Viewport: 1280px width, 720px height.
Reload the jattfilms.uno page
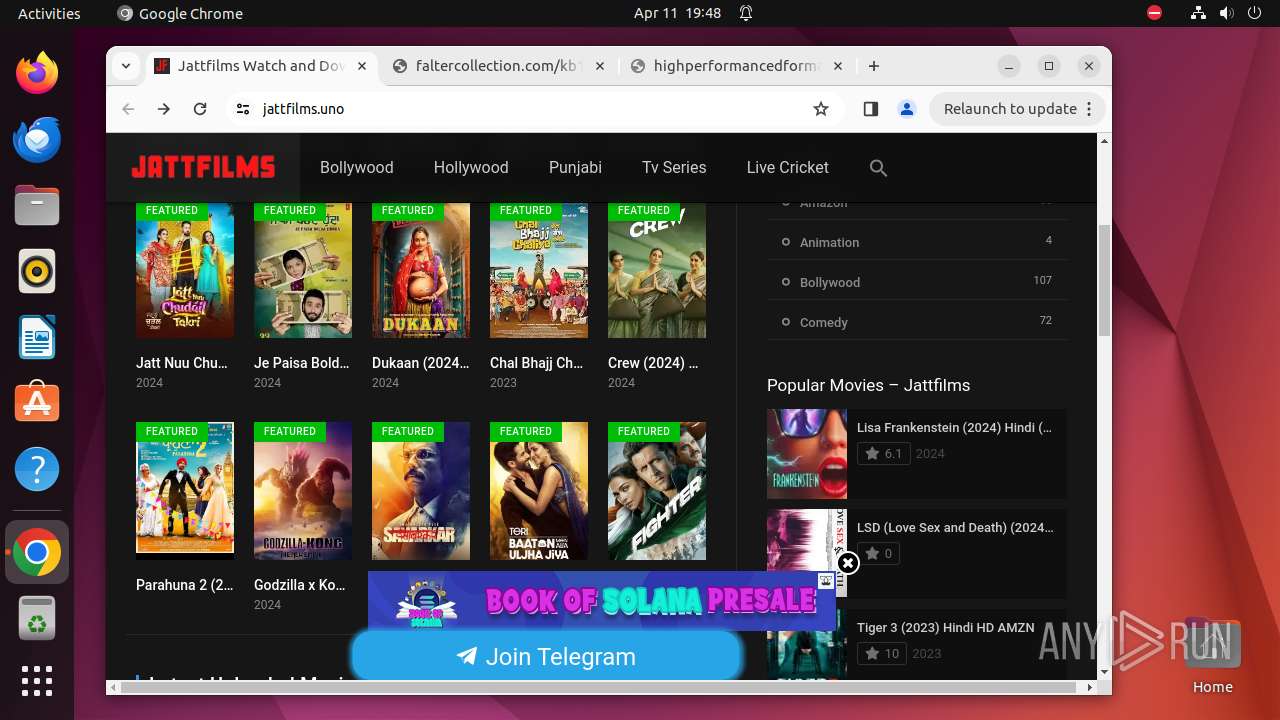coord(200,109)
